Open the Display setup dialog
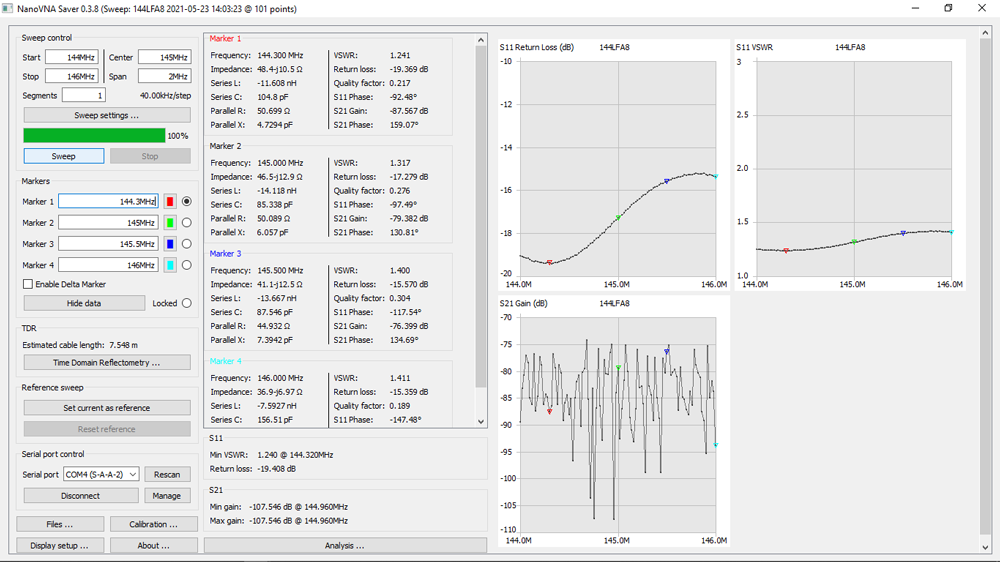This screenshot has height=562, width=1000. coord(60,545)
